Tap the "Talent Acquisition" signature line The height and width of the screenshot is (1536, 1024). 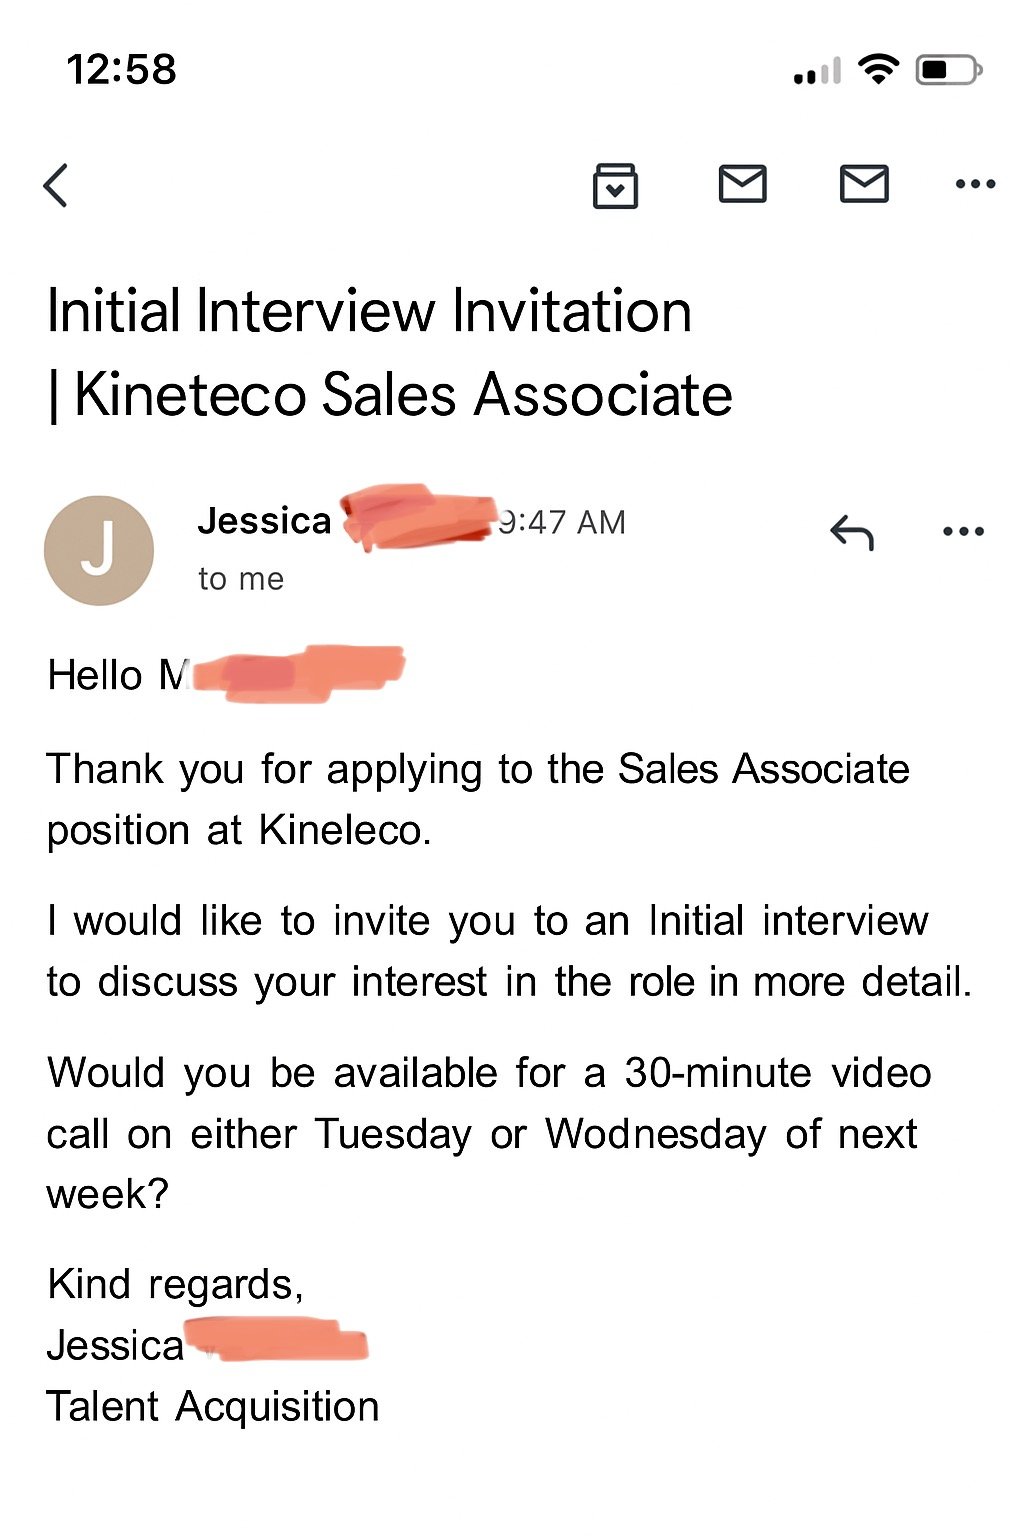tap(213, 1407)
